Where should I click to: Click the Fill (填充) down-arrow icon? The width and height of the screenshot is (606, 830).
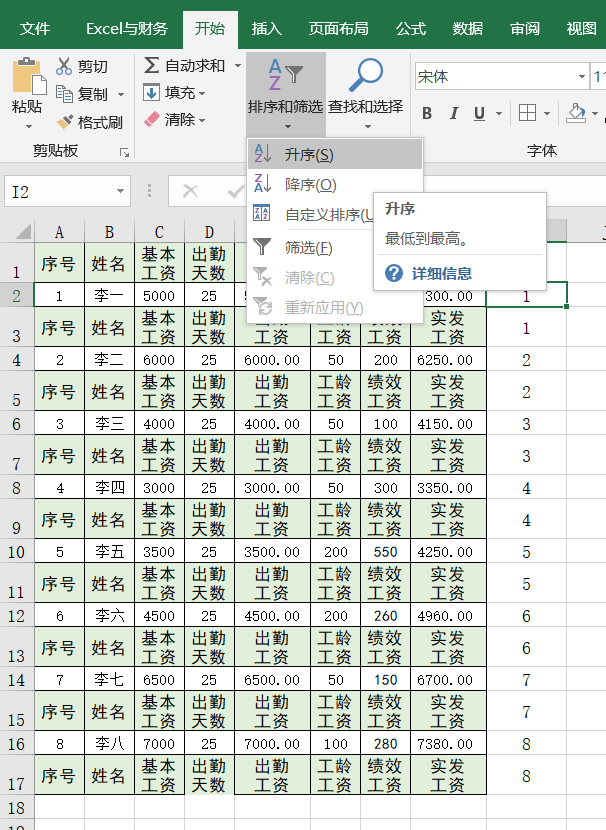click(151, 93)
